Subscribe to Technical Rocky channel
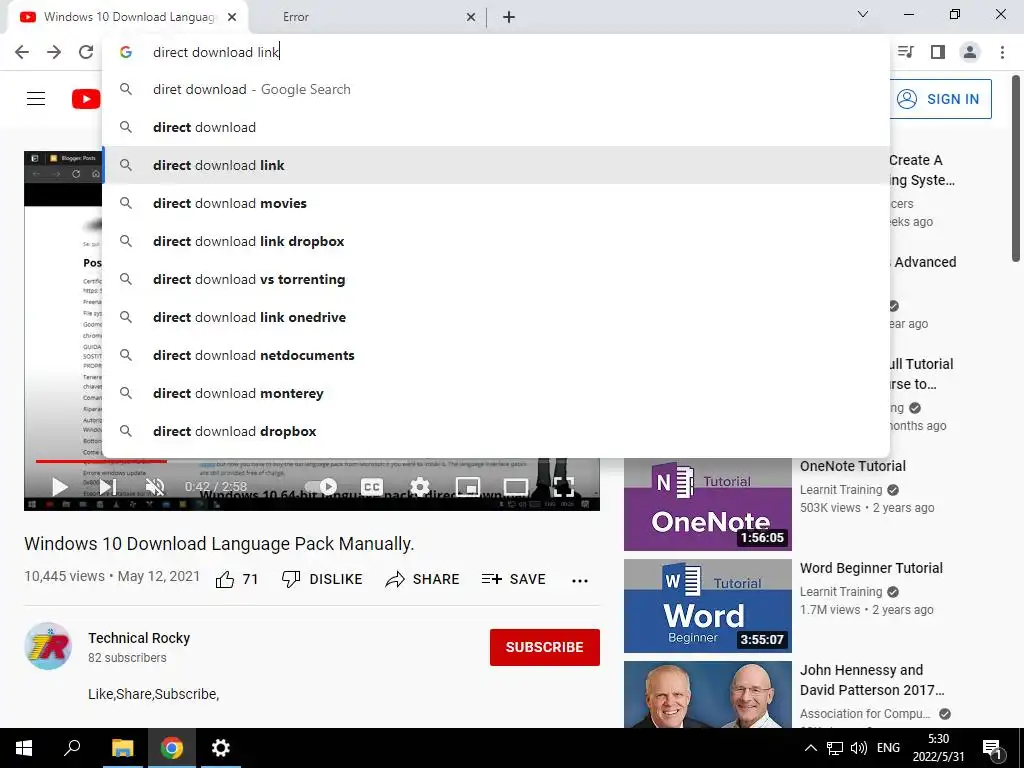The width and height of the screenshot is (1024, 768). pyautogui.click(x=545, y=647)
